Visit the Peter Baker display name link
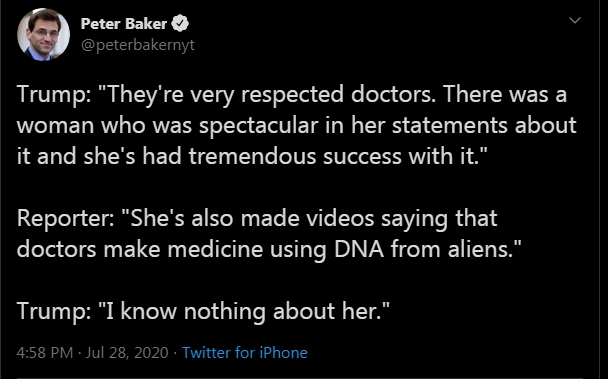This screenshot has width=608, height=379. 124,24
